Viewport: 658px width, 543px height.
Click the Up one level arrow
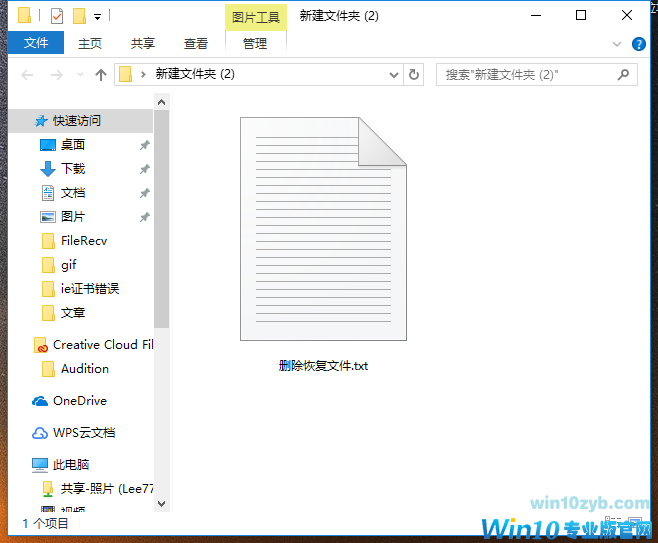tap(101, 75)
